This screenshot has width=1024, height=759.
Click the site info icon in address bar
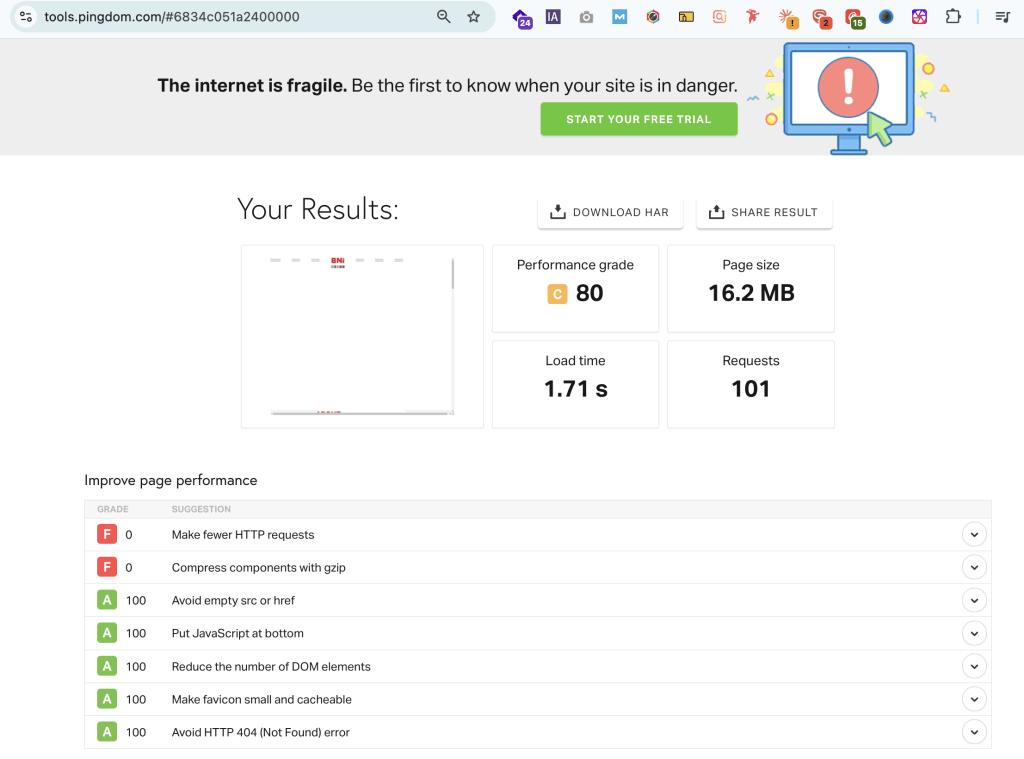[26, 17]
